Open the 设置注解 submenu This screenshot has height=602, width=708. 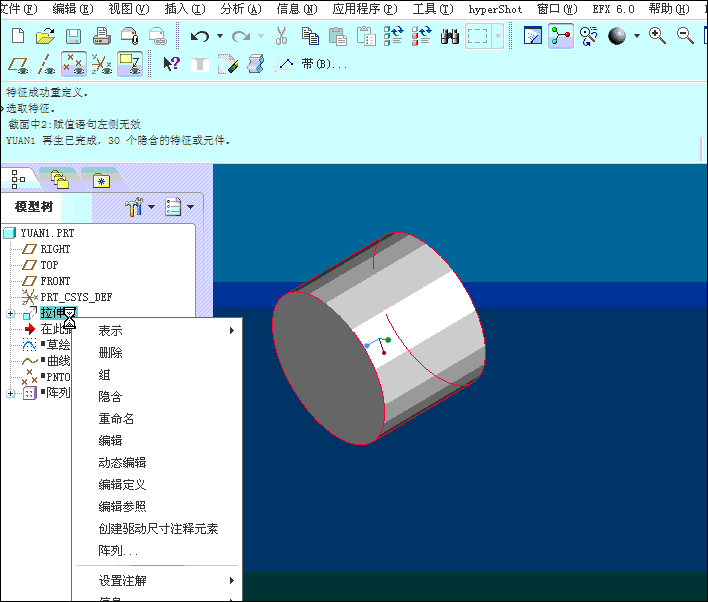(x=157, y=581)
